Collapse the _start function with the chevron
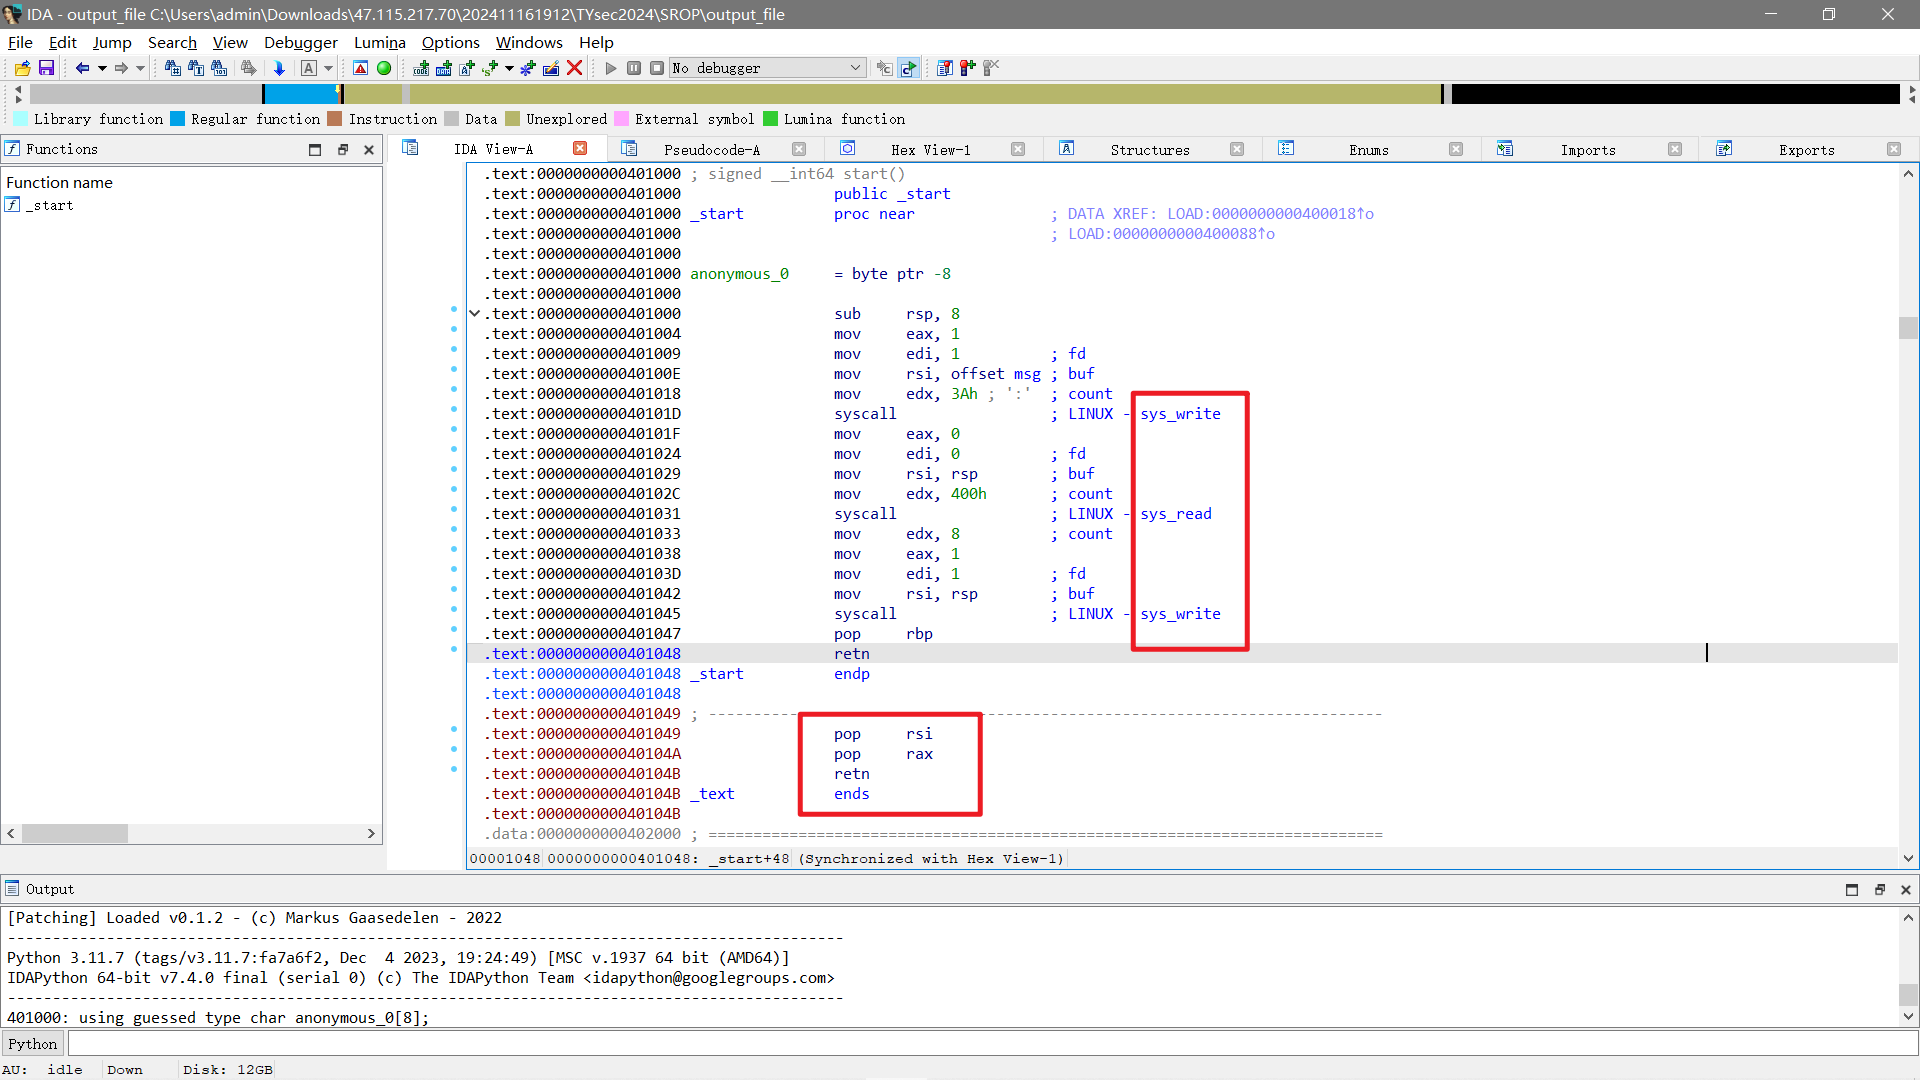This screenshot has height=1080, width=1920. pyautogui.click(x=475, y=314)
